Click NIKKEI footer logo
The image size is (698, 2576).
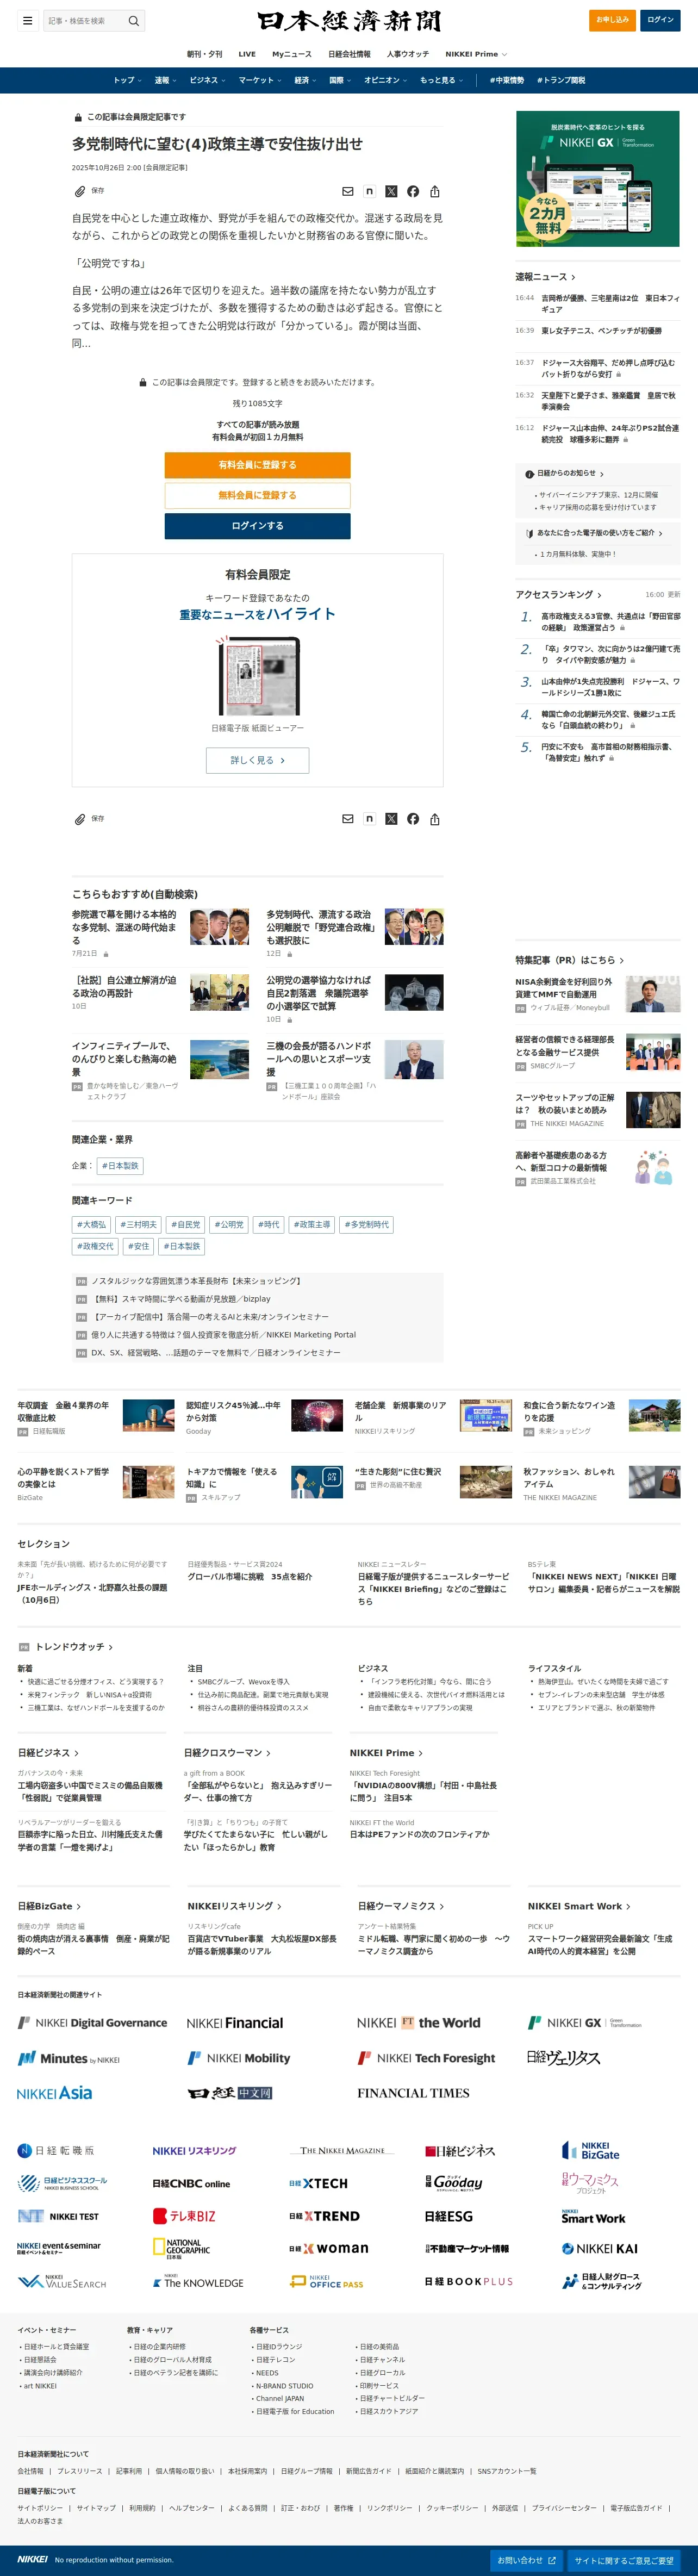point(32,2559)
